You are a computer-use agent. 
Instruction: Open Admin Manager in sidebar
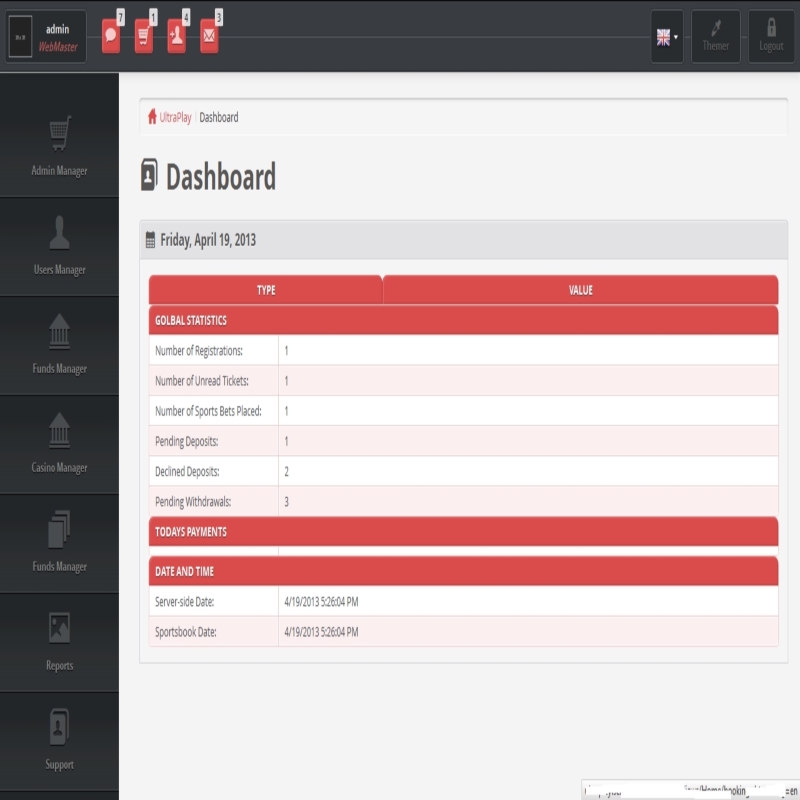[x=59, y=147]
